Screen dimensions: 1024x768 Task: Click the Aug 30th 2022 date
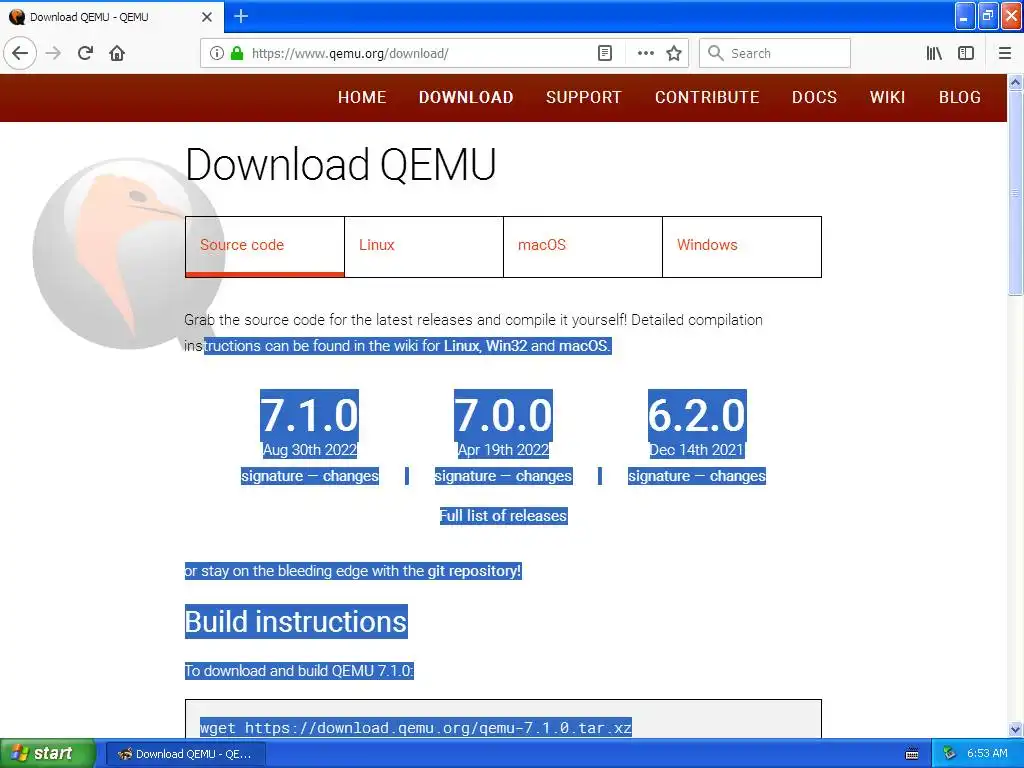pos(310,450)
